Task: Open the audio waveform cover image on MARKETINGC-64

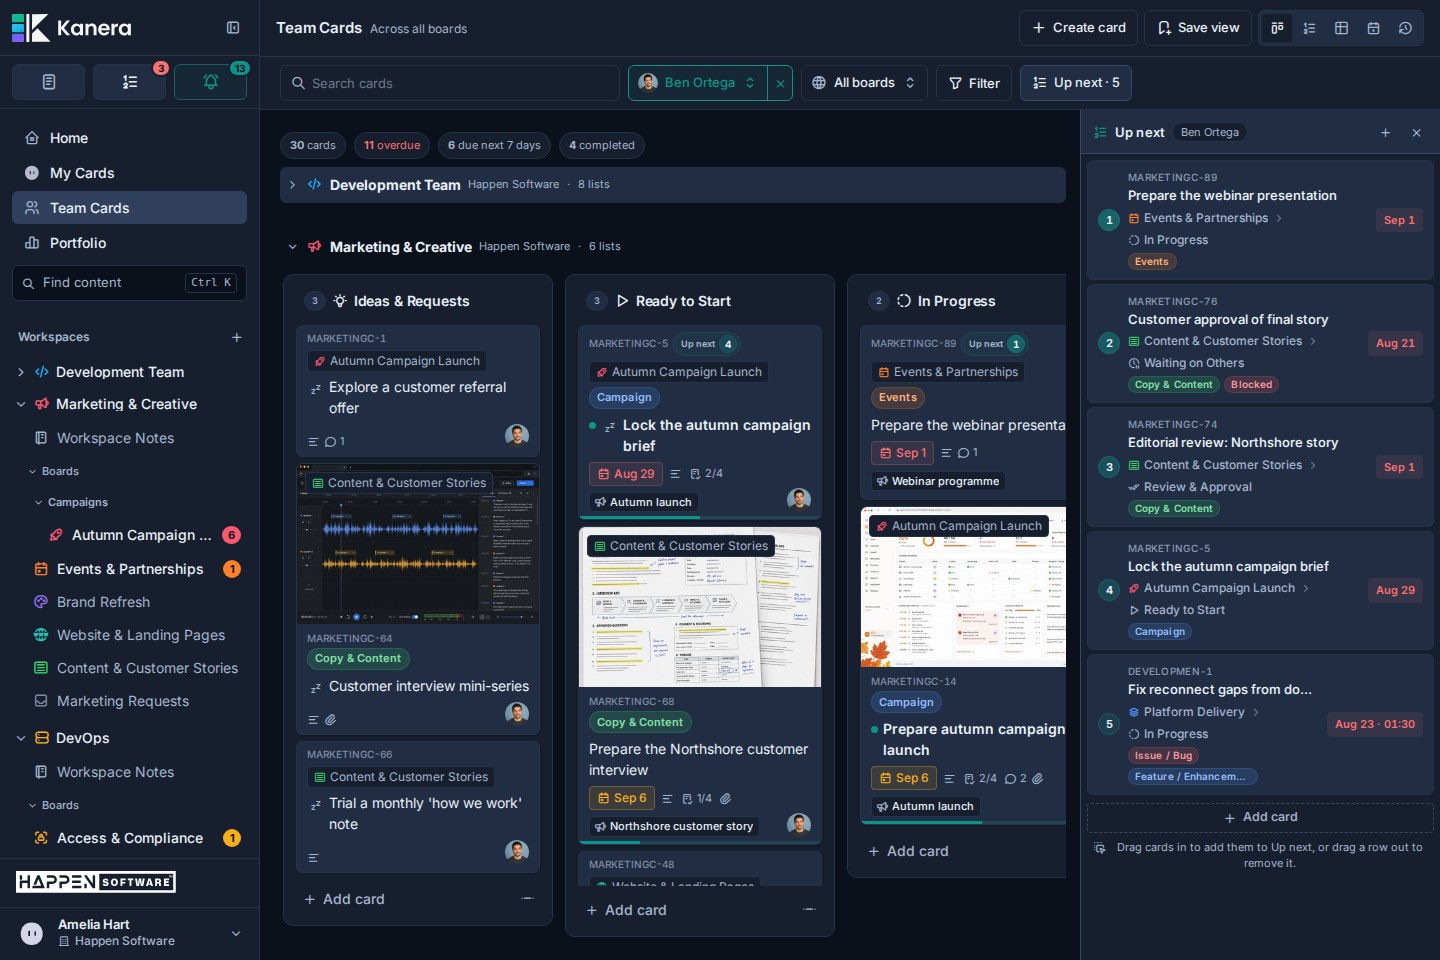Action: [418, 544]
